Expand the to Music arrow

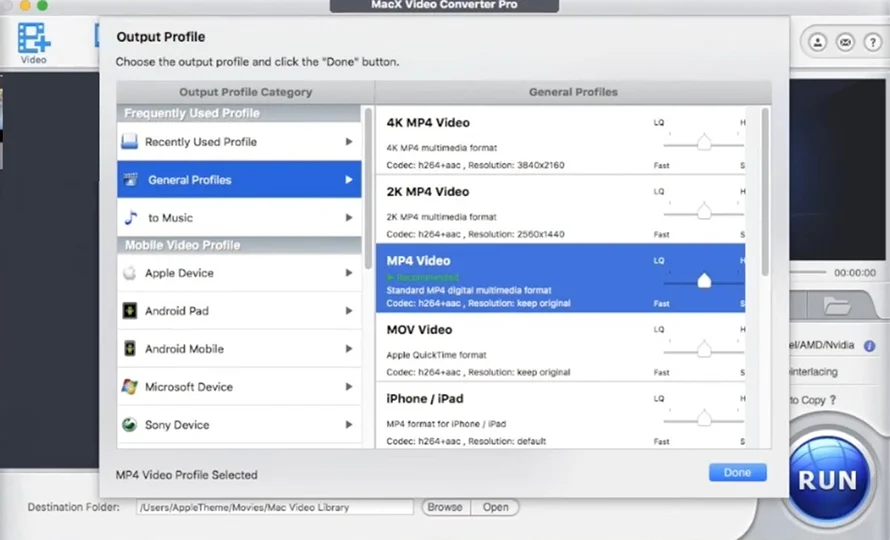(x=349, y=217)
